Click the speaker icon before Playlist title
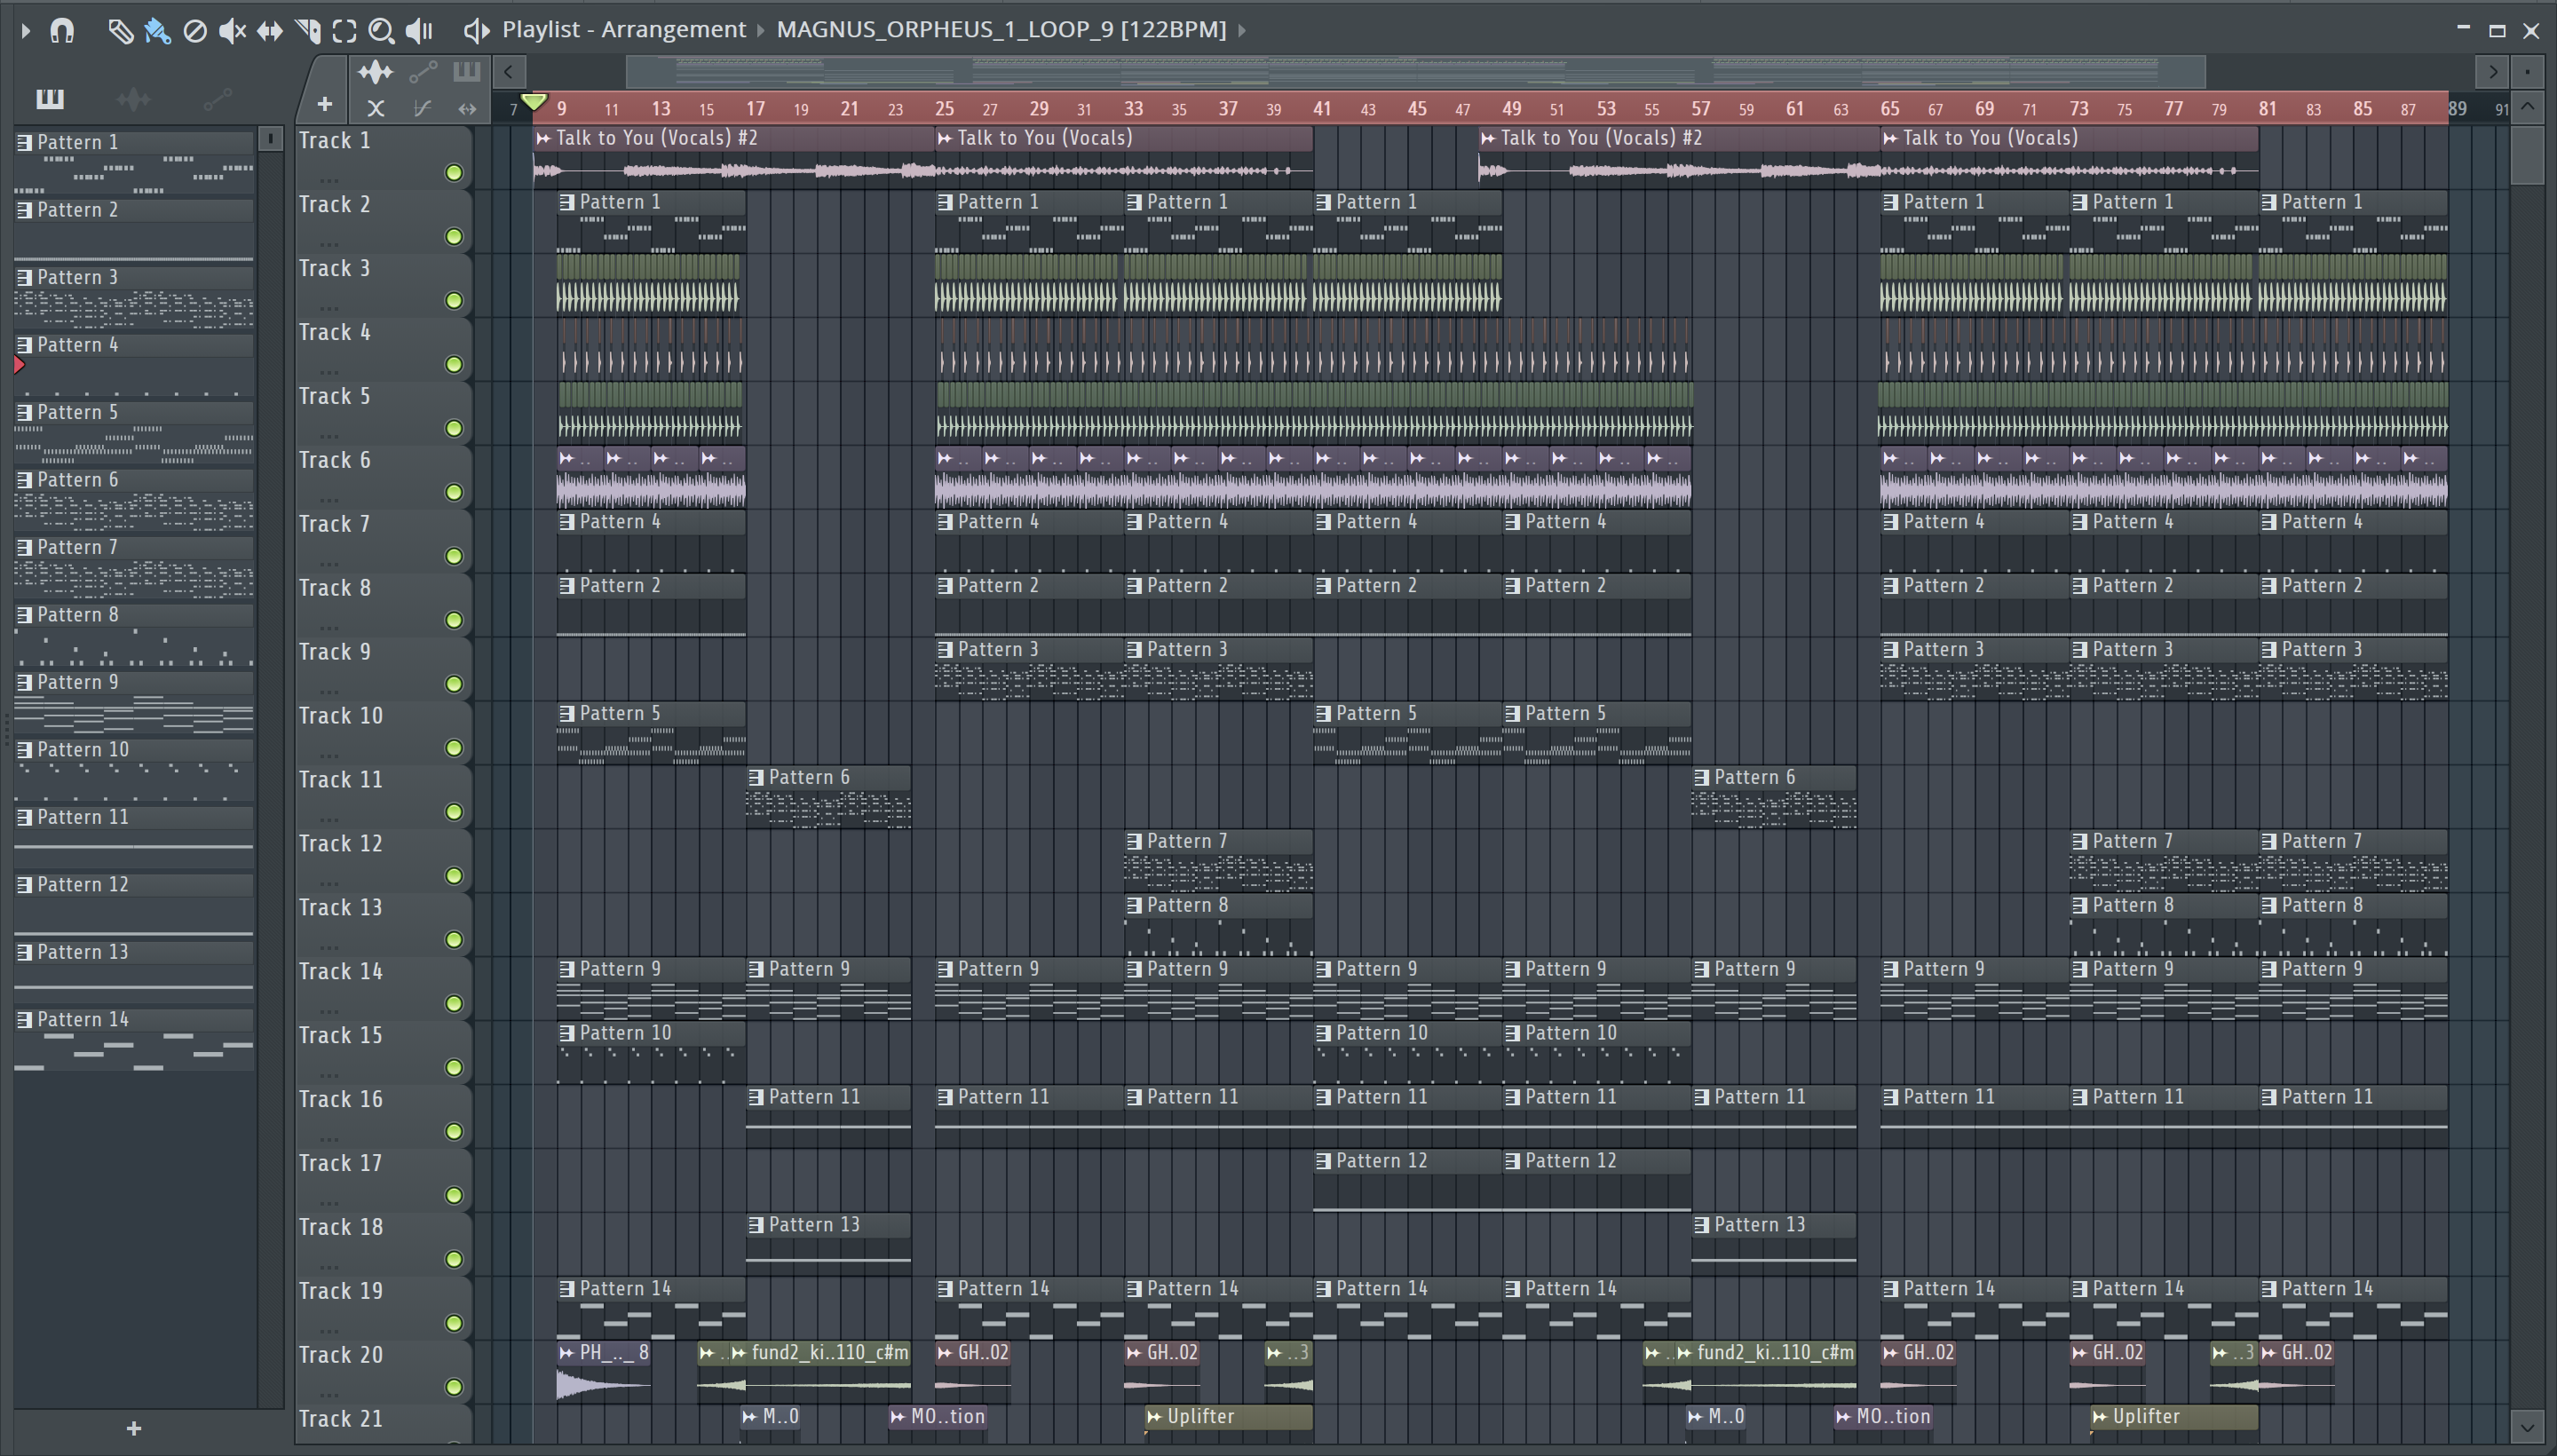The width and height of the screenshot is (2557, 1456). (476, 30)
